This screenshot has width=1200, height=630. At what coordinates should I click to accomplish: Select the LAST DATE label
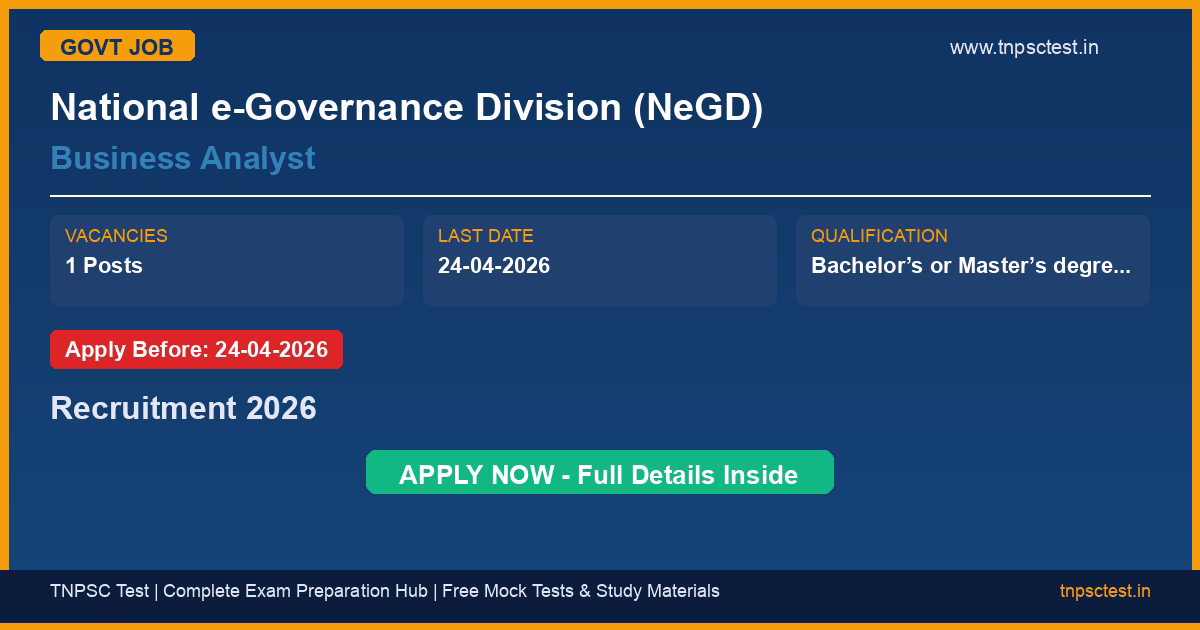point(485,236)
